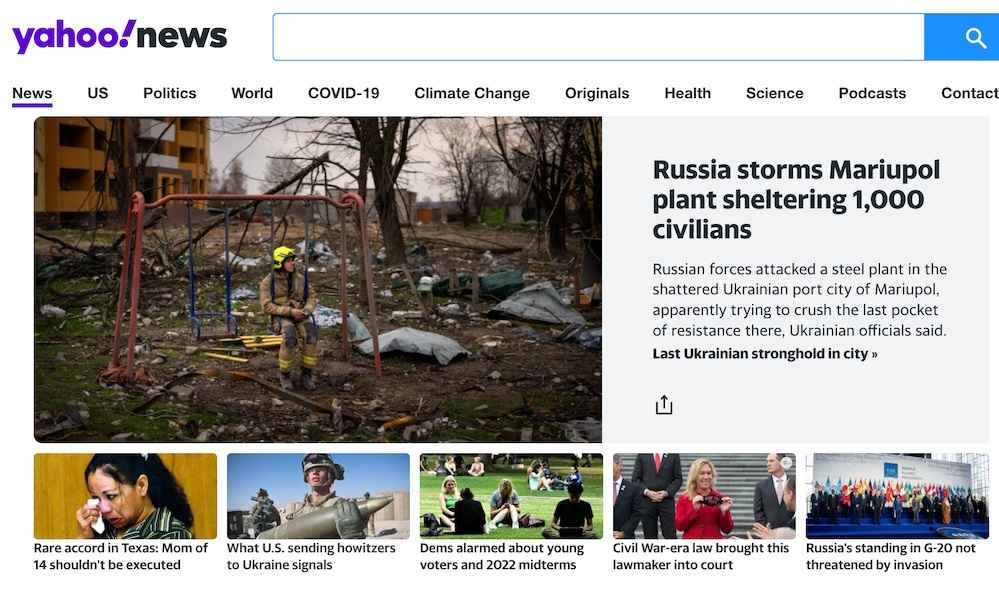Select the Science navigation link
Viewport: 999px width, 590px height.
[x=774, y=93]
